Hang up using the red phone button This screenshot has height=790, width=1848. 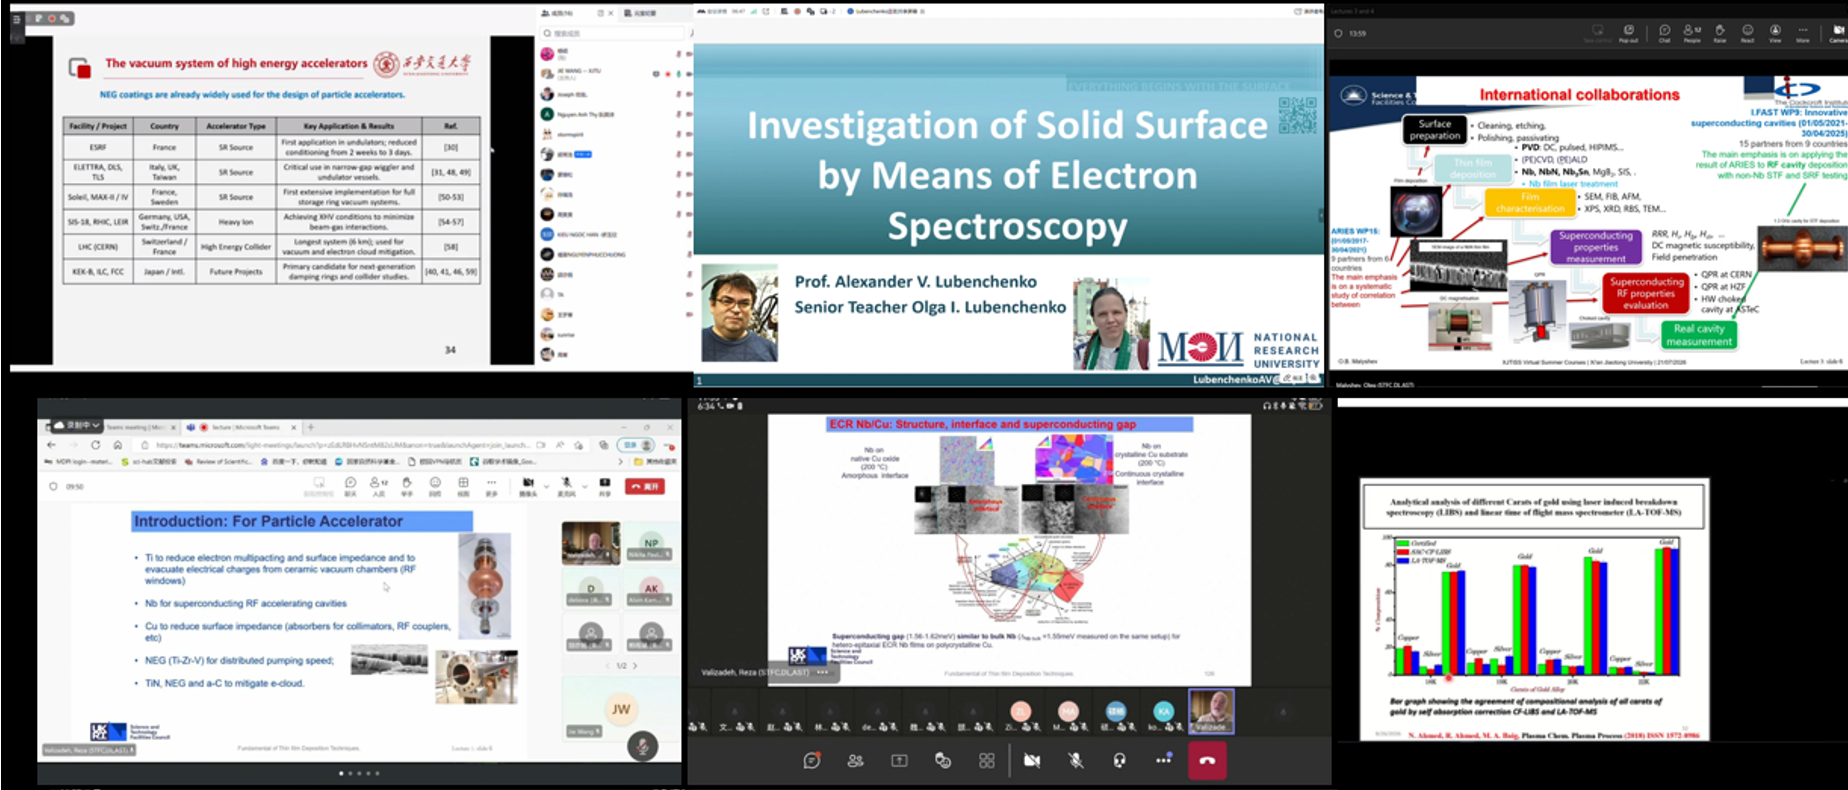(x=1207, y=760)
